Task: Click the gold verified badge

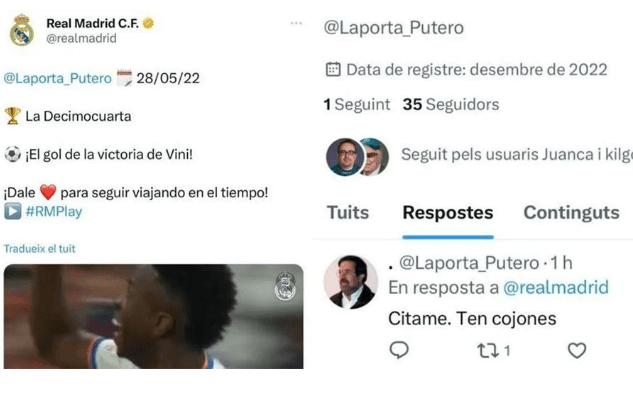Action: coord(148,23)
